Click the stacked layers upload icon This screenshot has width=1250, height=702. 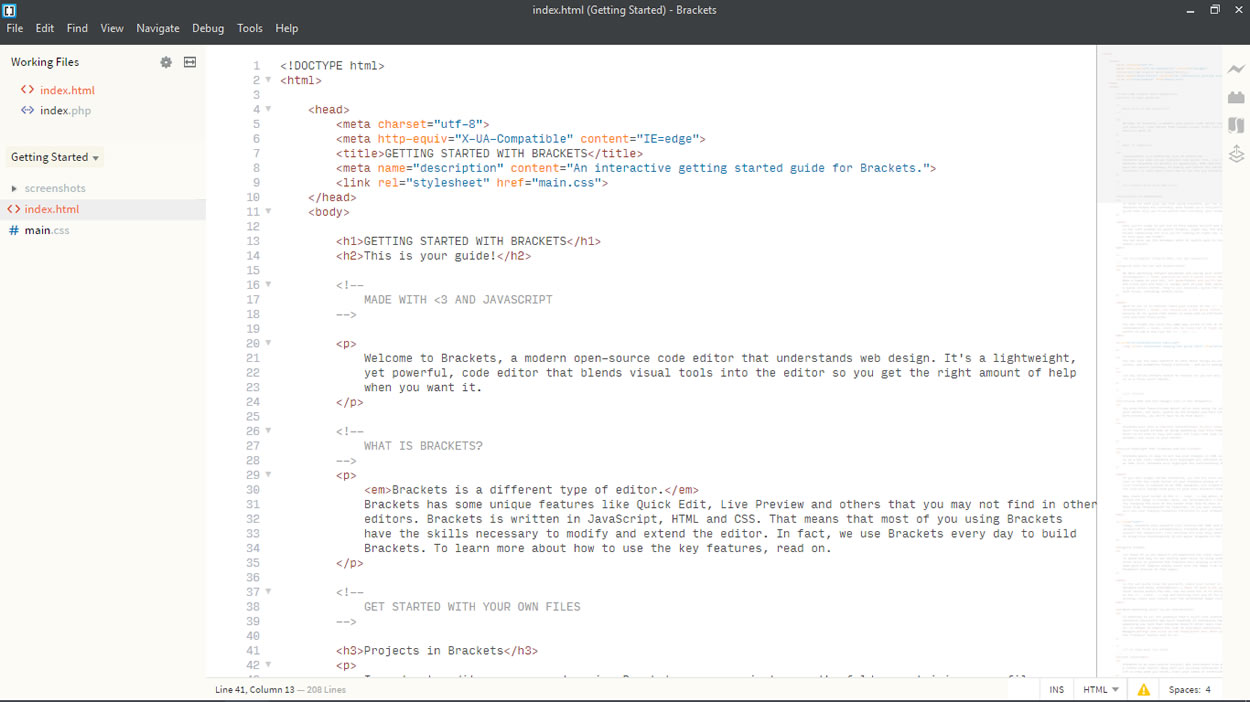[1237, 154]
